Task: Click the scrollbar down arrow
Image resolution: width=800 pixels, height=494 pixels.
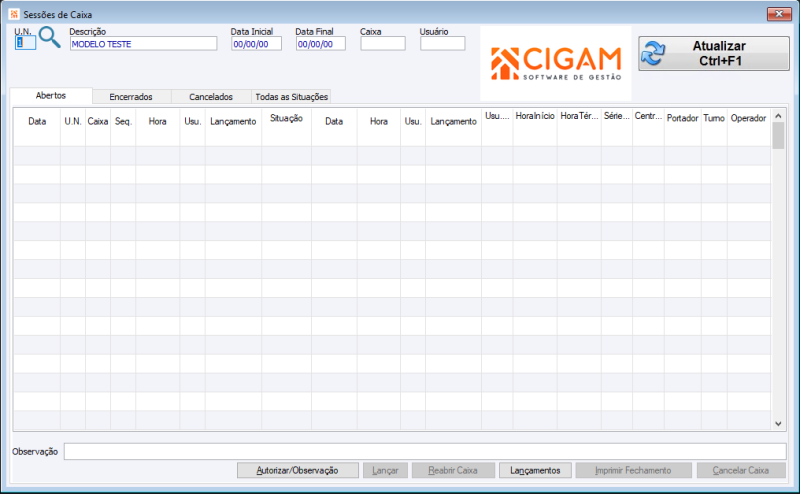Action: point(778,424)
